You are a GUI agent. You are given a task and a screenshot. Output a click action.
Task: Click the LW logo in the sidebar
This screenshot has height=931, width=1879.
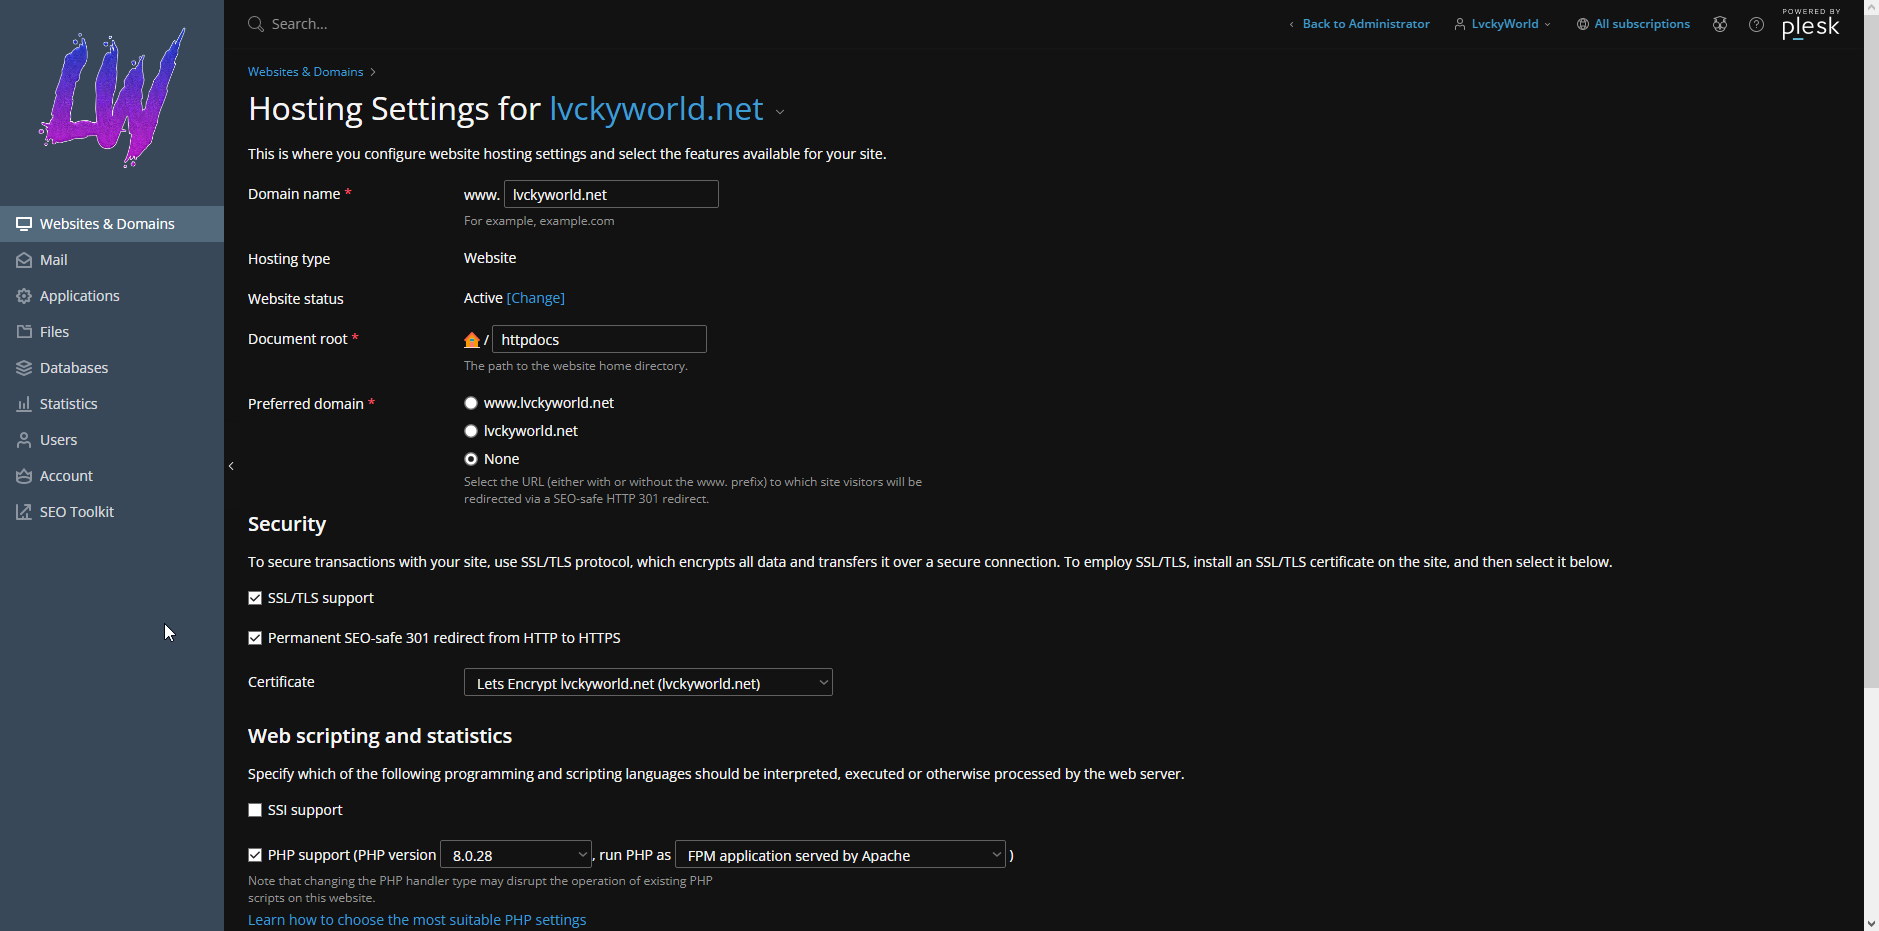(x=112, y=98)
